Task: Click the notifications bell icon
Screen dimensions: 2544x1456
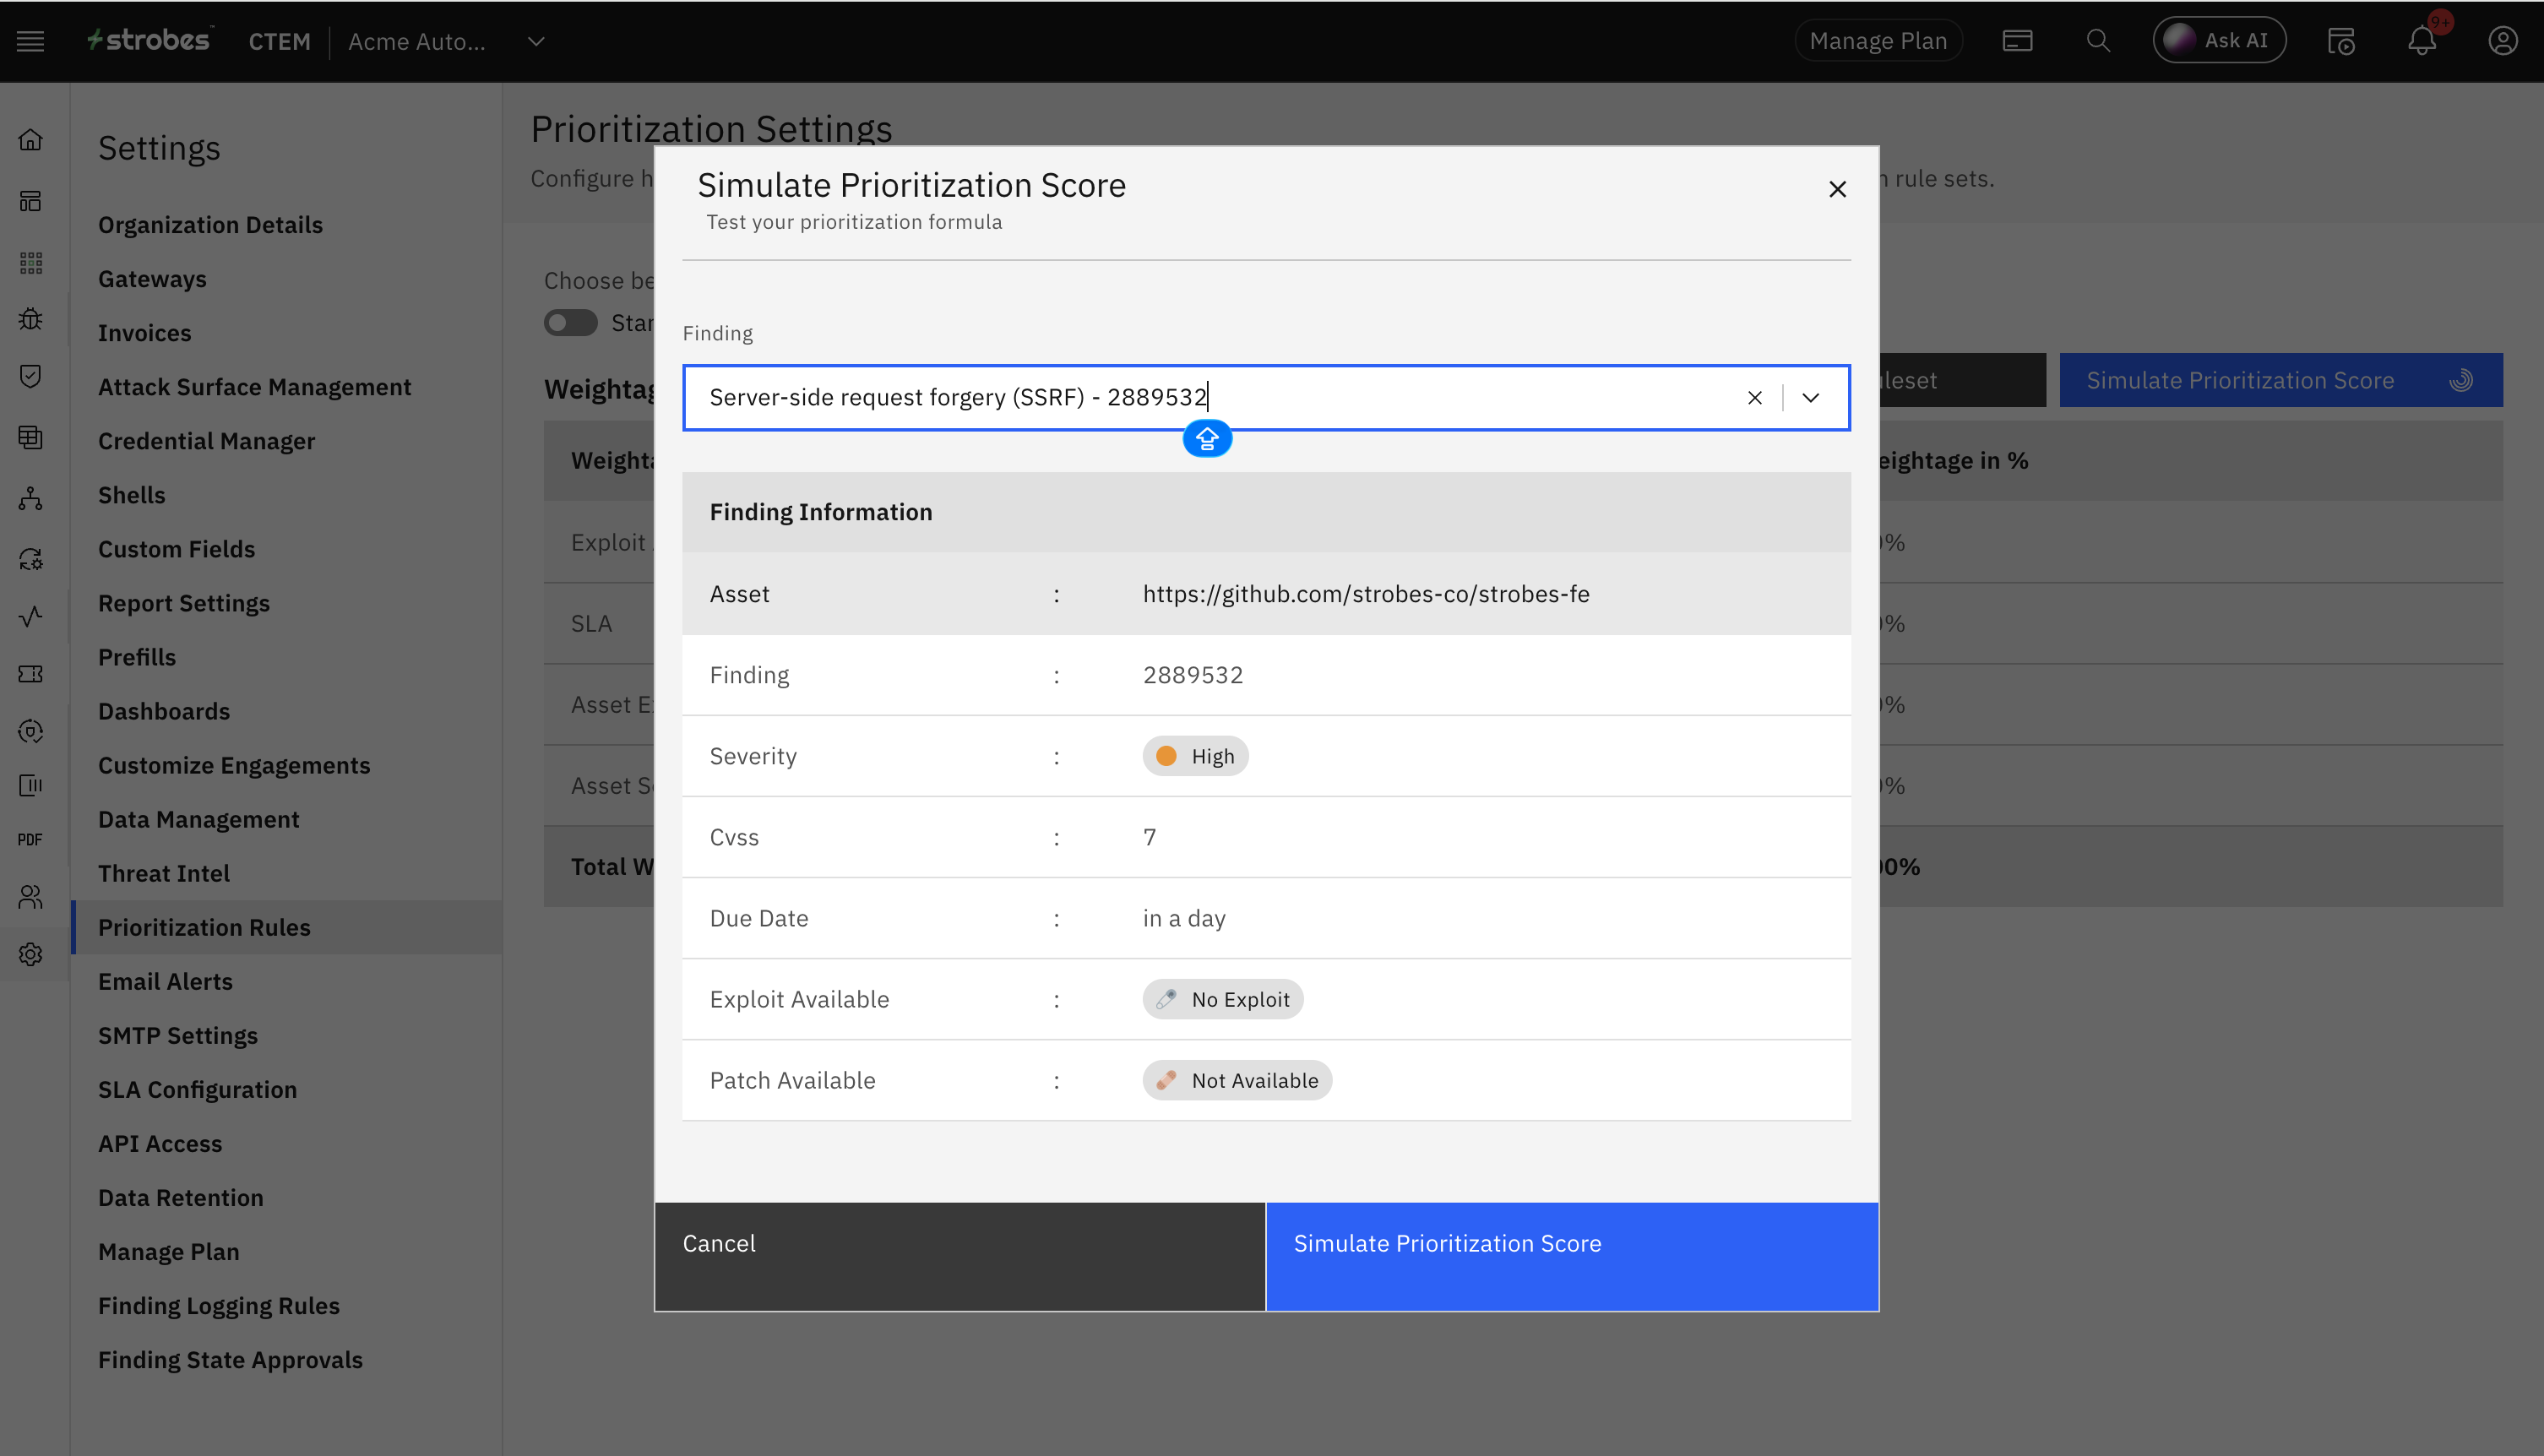Action: (x=2421, y=41)
